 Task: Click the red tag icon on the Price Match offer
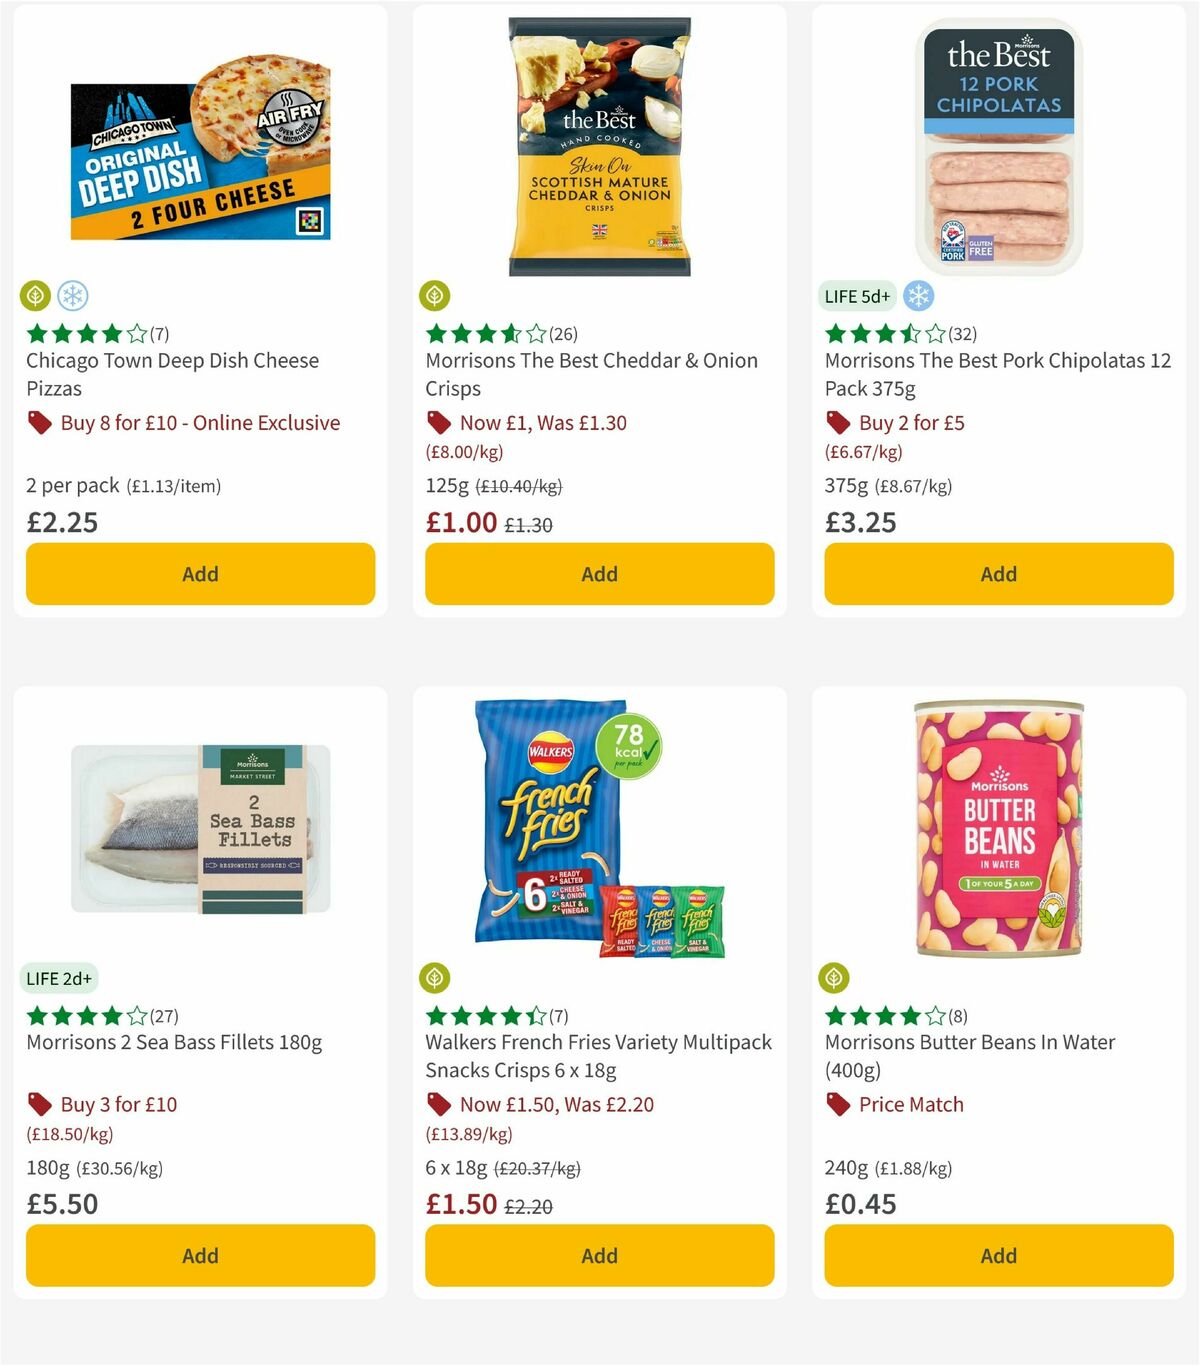[838, 1104]
